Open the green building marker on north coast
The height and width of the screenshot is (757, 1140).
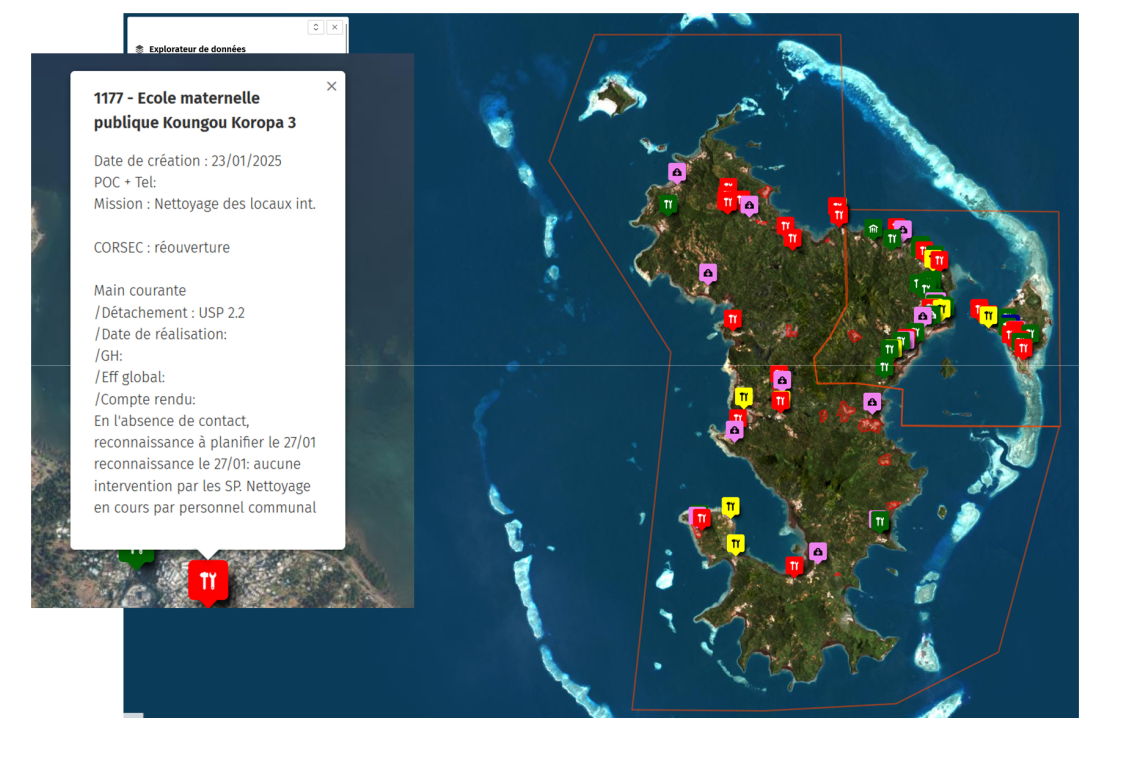click(x=875, y=230)
